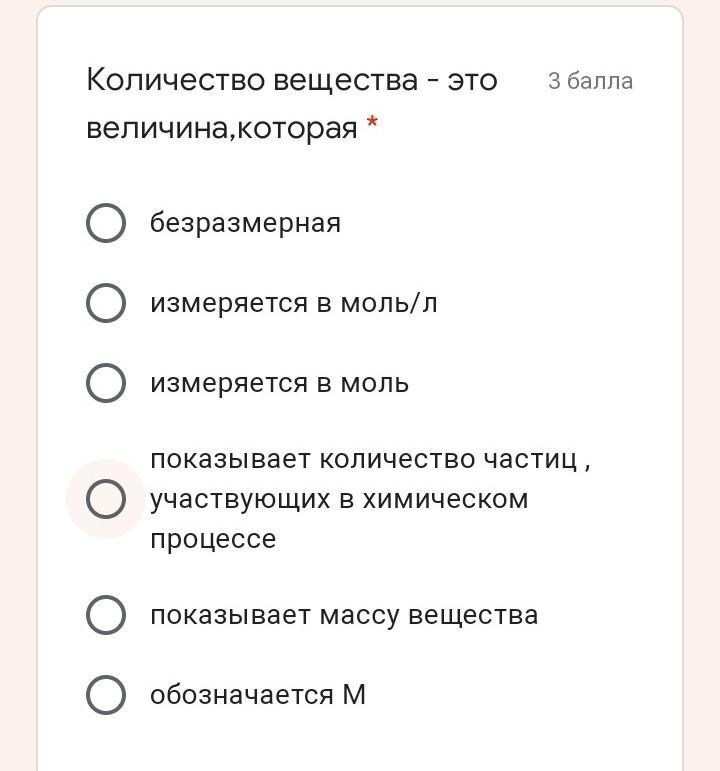Choose the "обозначается М" radio circle
The width and height of the screenshot is (720, 771).
click(106, 695)
